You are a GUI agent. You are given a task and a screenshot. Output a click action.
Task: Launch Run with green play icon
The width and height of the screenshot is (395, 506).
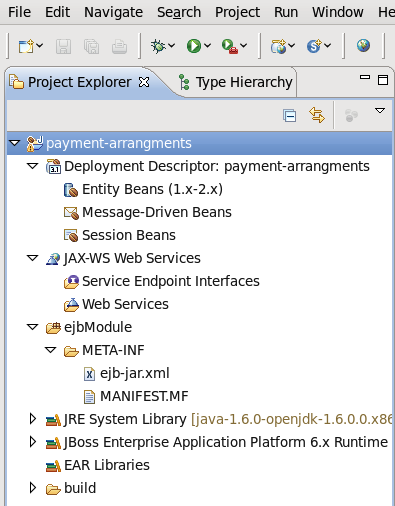pyautogui.click(x=194, y=46)
